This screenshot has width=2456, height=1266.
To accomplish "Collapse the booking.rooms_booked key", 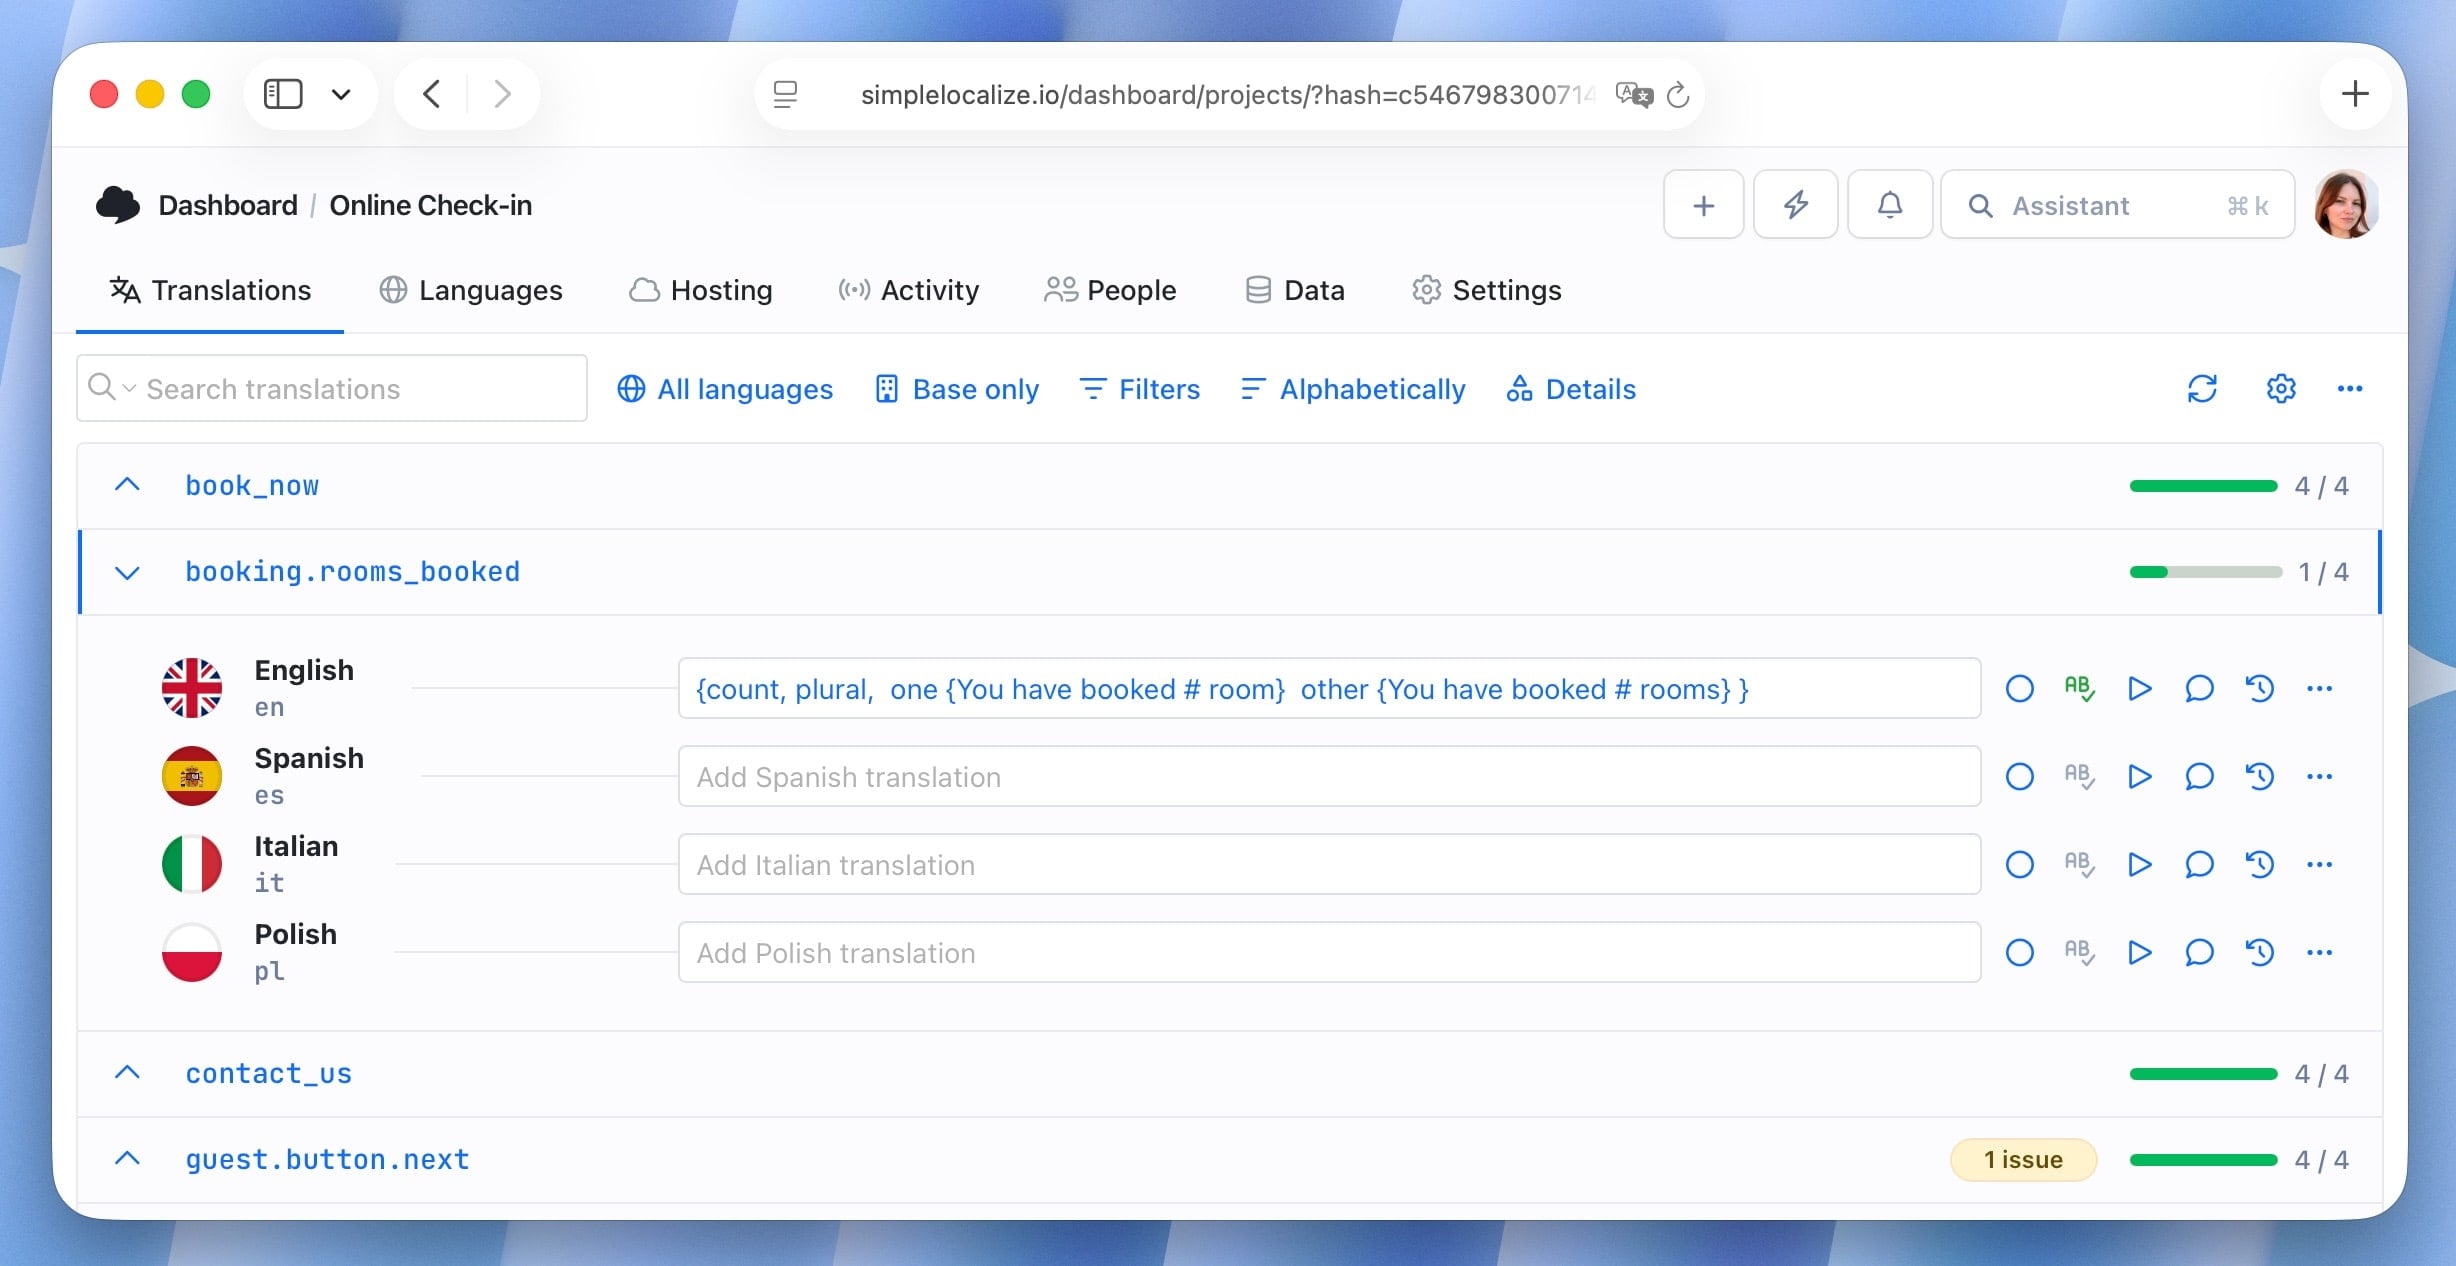I will click(x=127, y=573).
